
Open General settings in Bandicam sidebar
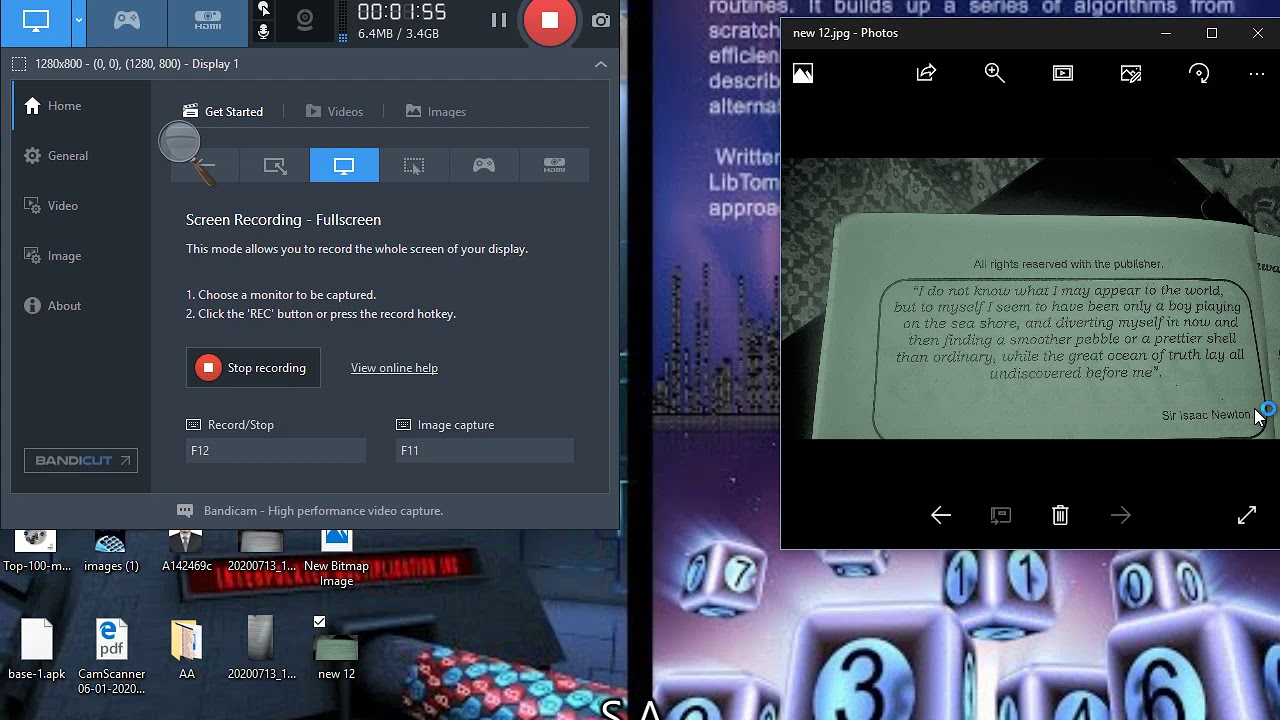point(57,156)
